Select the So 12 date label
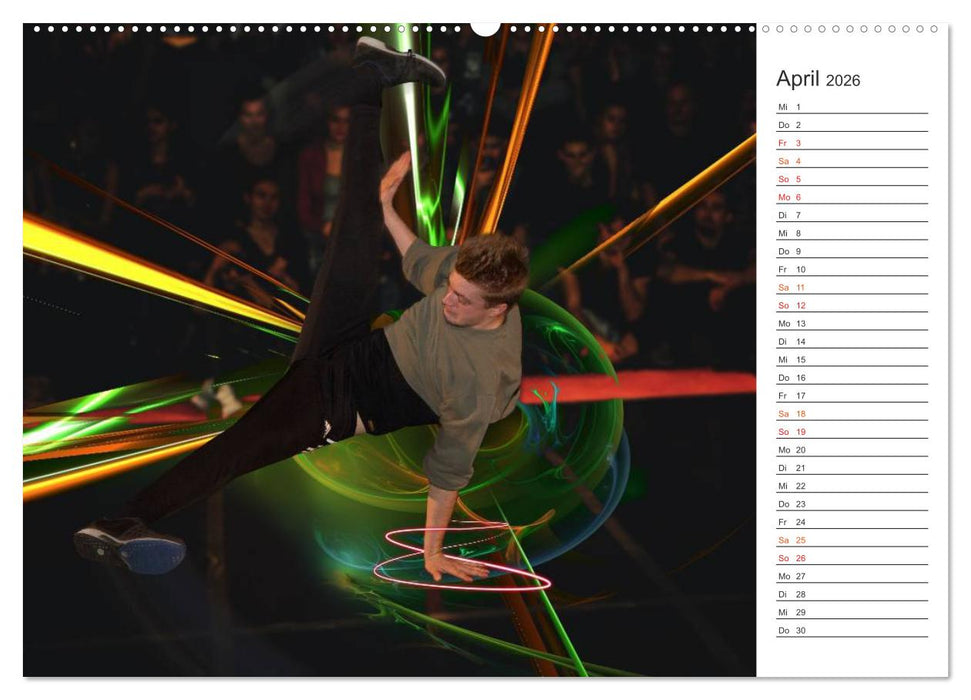971x700 pixels. click(790, 304)
